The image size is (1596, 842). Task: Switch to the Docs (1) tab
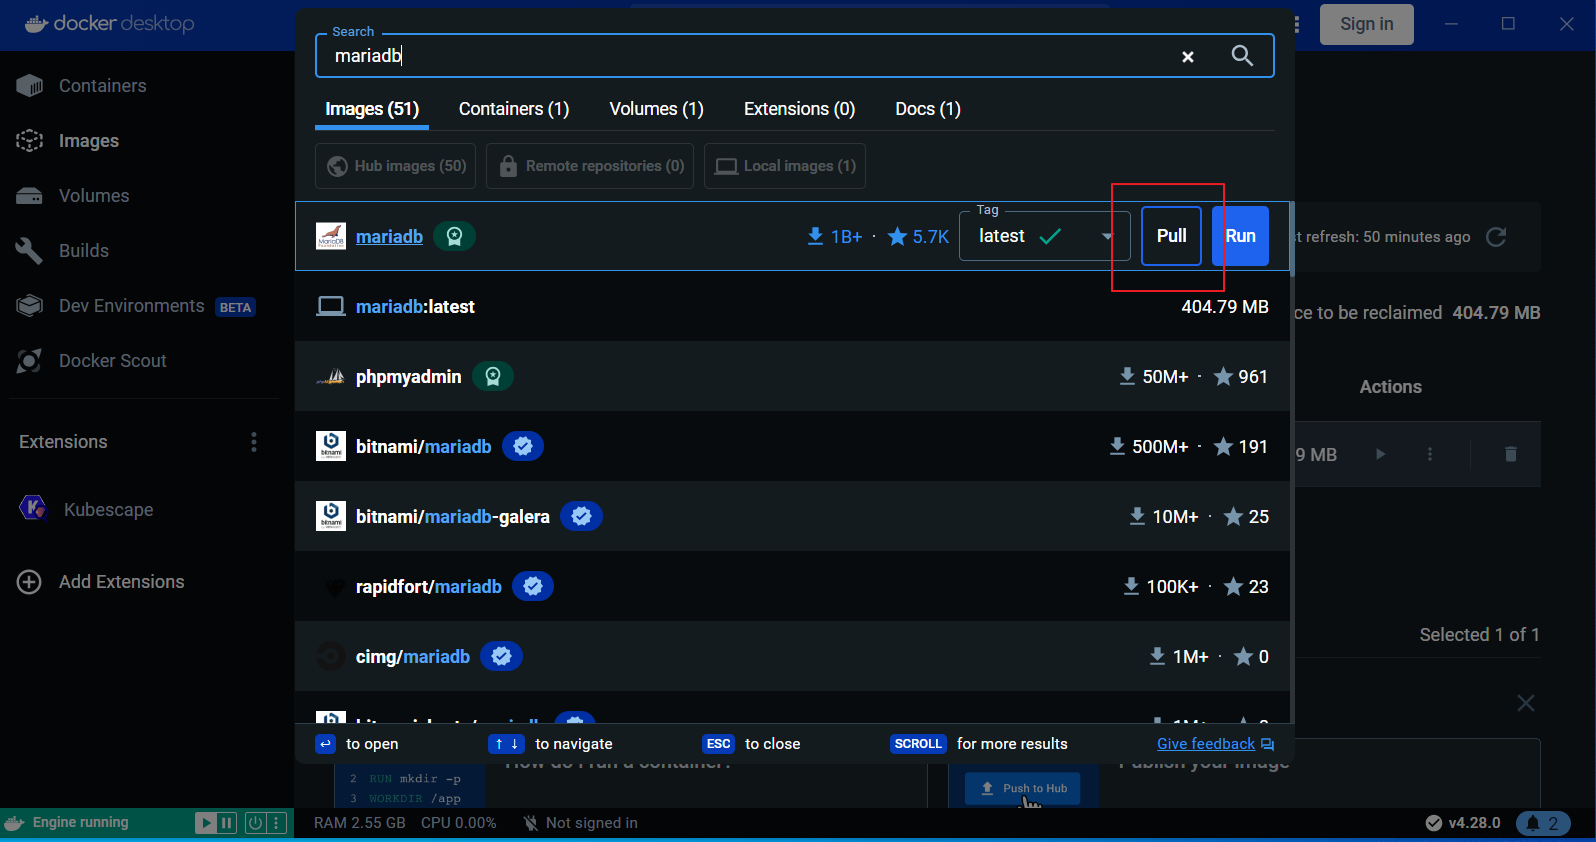928,109
